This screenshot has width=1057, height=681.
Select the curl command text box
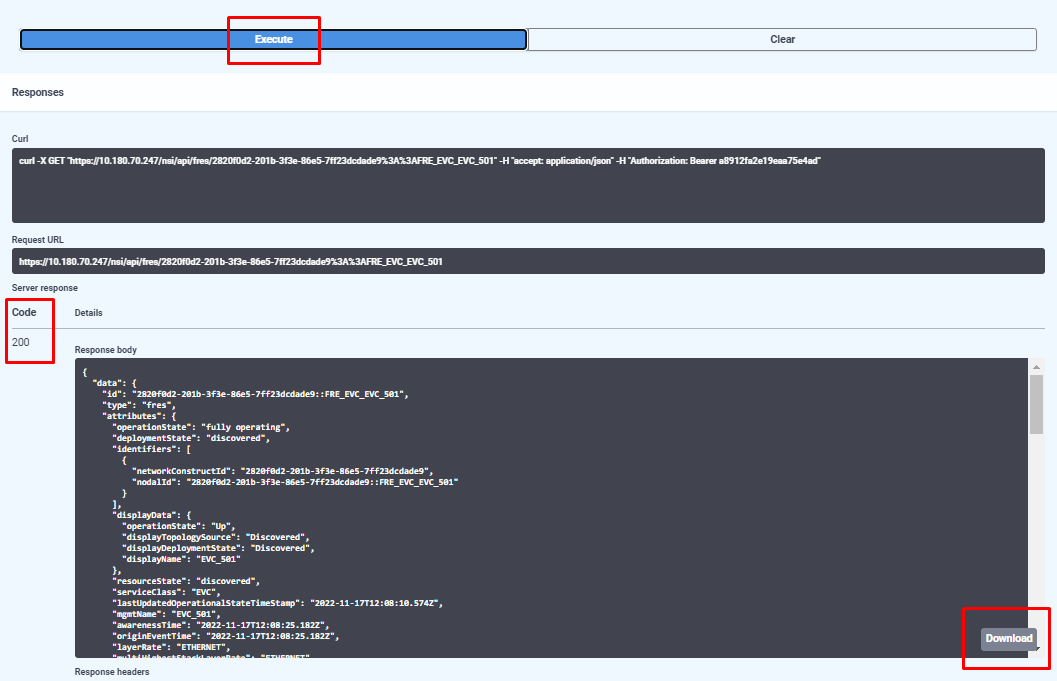pyautogui.click(x=528, y=185)
